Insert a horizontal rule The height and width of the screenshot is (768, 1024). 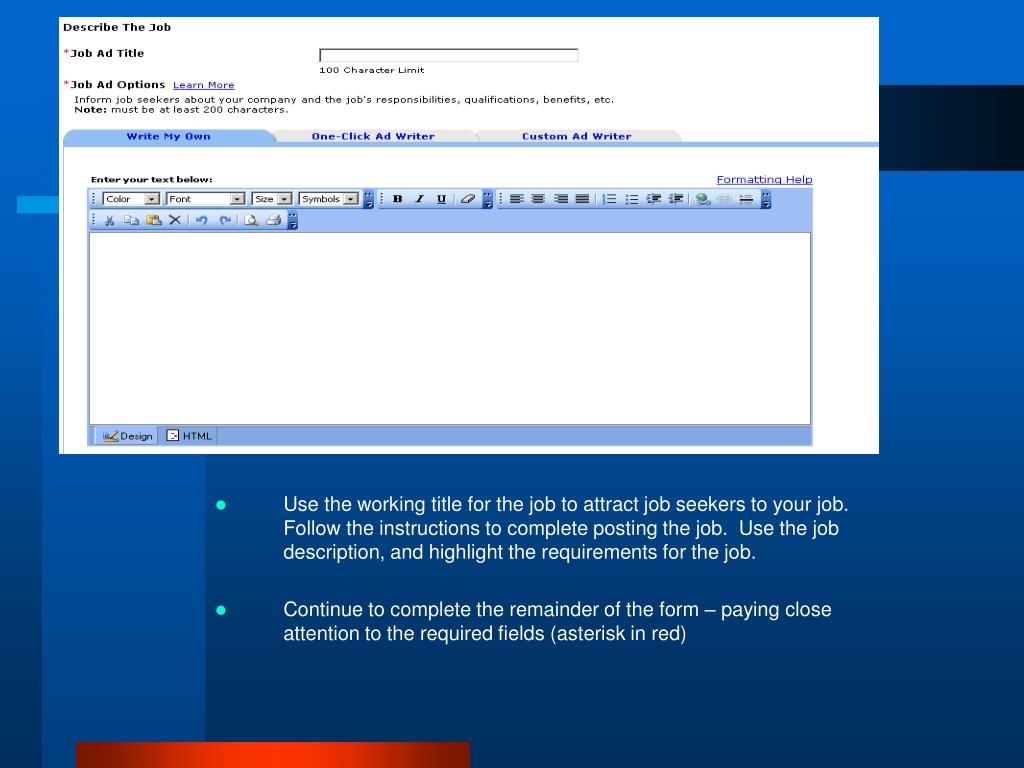click(746, 199)
